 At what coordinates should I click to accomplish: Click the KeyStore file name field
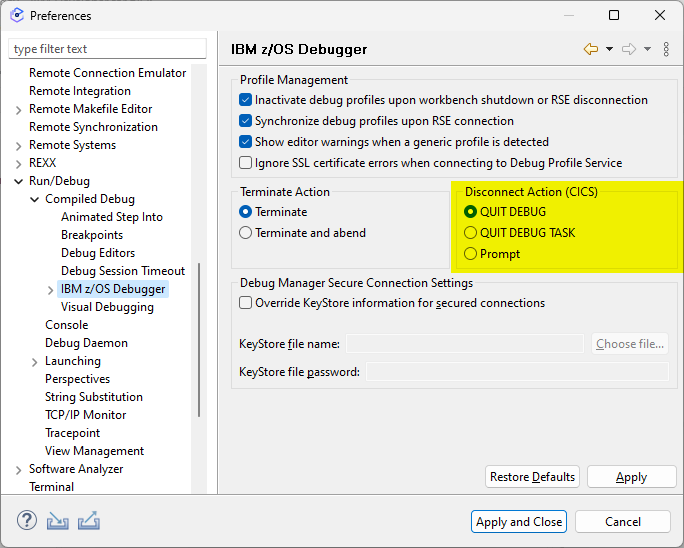pos(465,344)
